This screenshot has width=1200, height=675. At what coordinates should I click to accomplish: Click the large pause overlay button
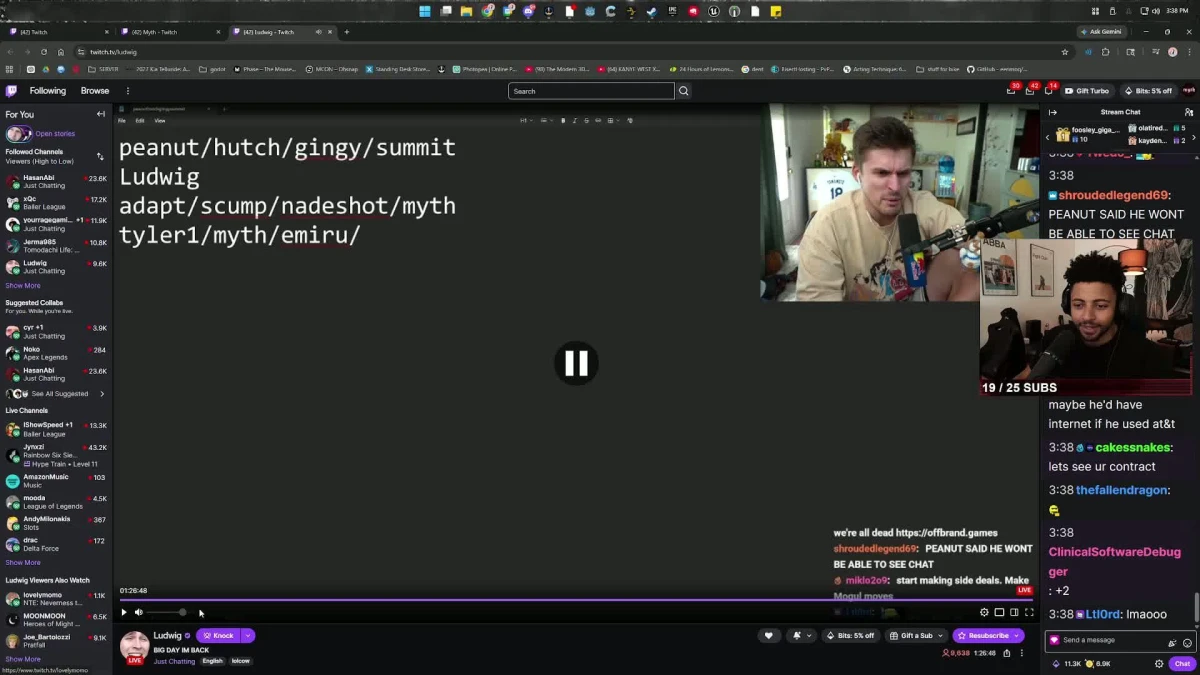click(576, 363)
